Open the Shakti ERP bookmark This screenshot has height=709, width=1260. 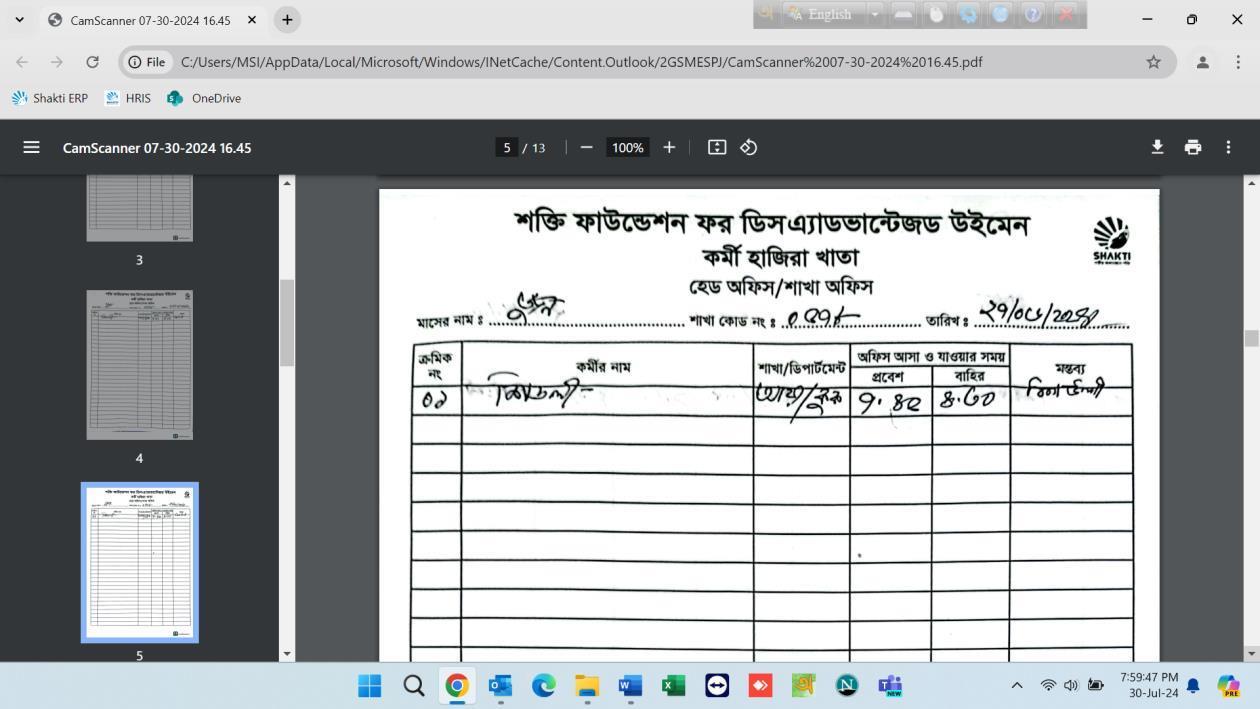point(50,98)
